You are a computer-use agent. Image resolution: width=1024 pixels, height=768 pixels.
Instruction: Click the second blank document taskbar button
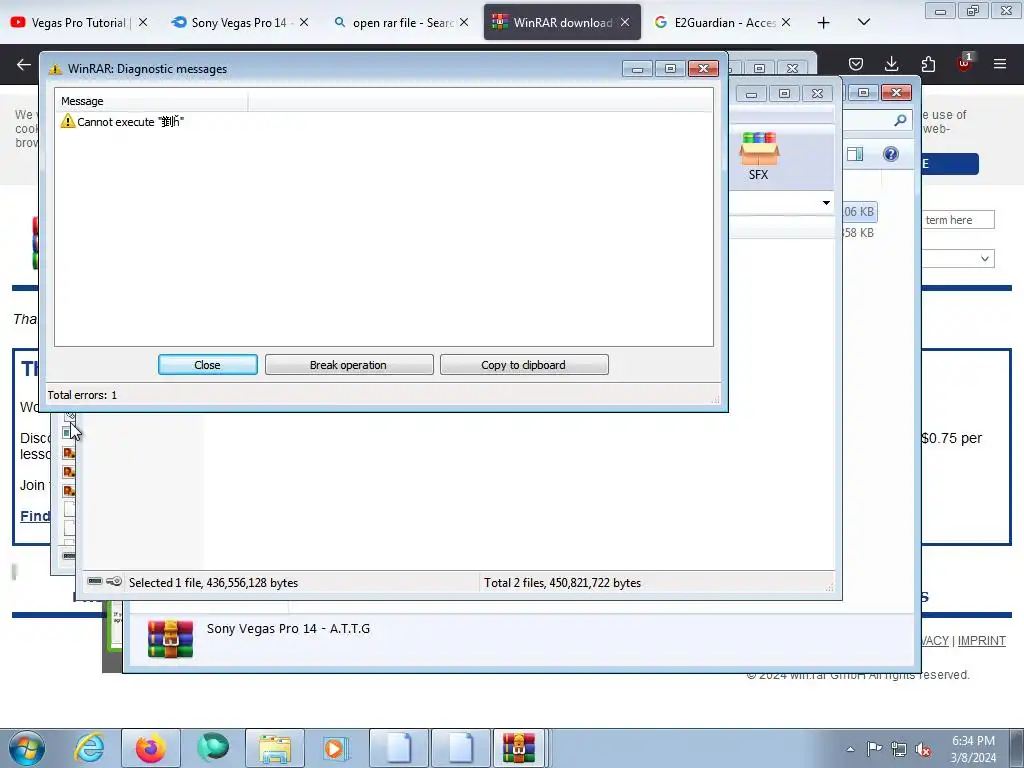coord(460,748)
